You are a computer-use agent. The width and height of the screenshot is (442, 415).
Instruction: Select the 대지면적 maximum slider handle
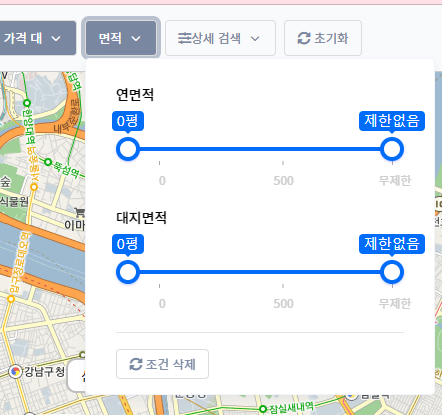[392, 272]
